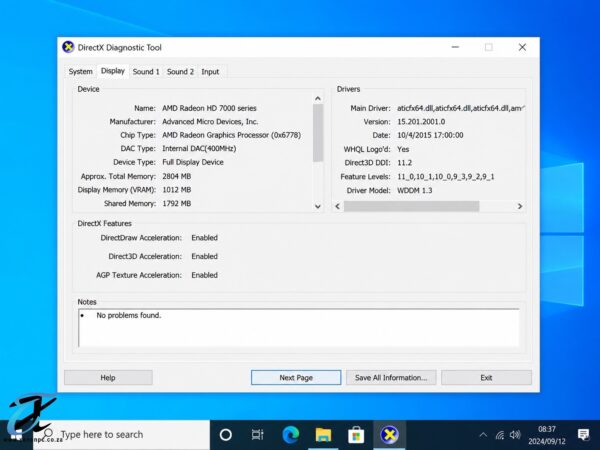
Task: Click the text AMD Radeon HD 7000 series
Action: (209, 108)
